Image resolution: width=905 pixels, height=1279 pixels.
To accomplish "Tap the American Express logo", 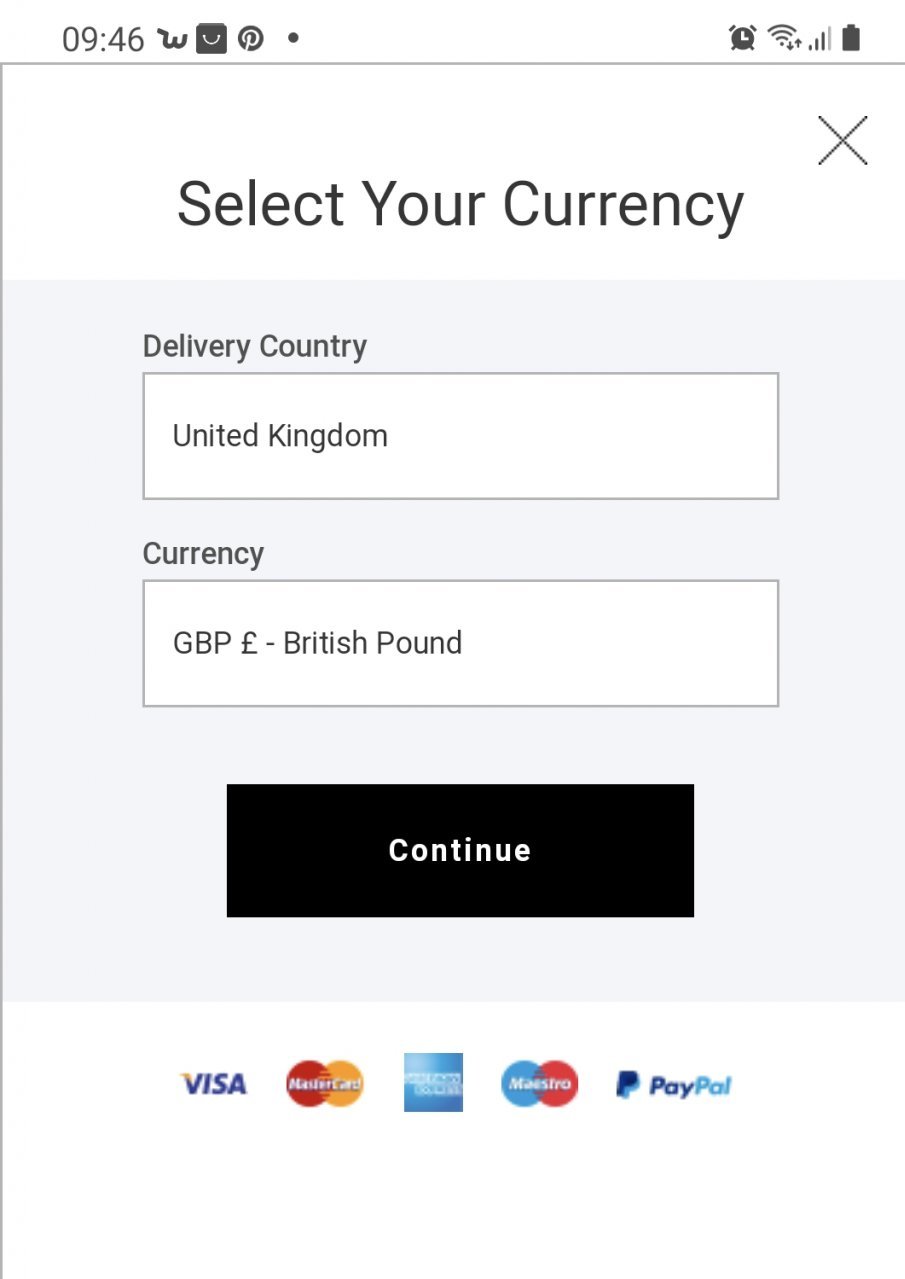I will click(433, 1082).
